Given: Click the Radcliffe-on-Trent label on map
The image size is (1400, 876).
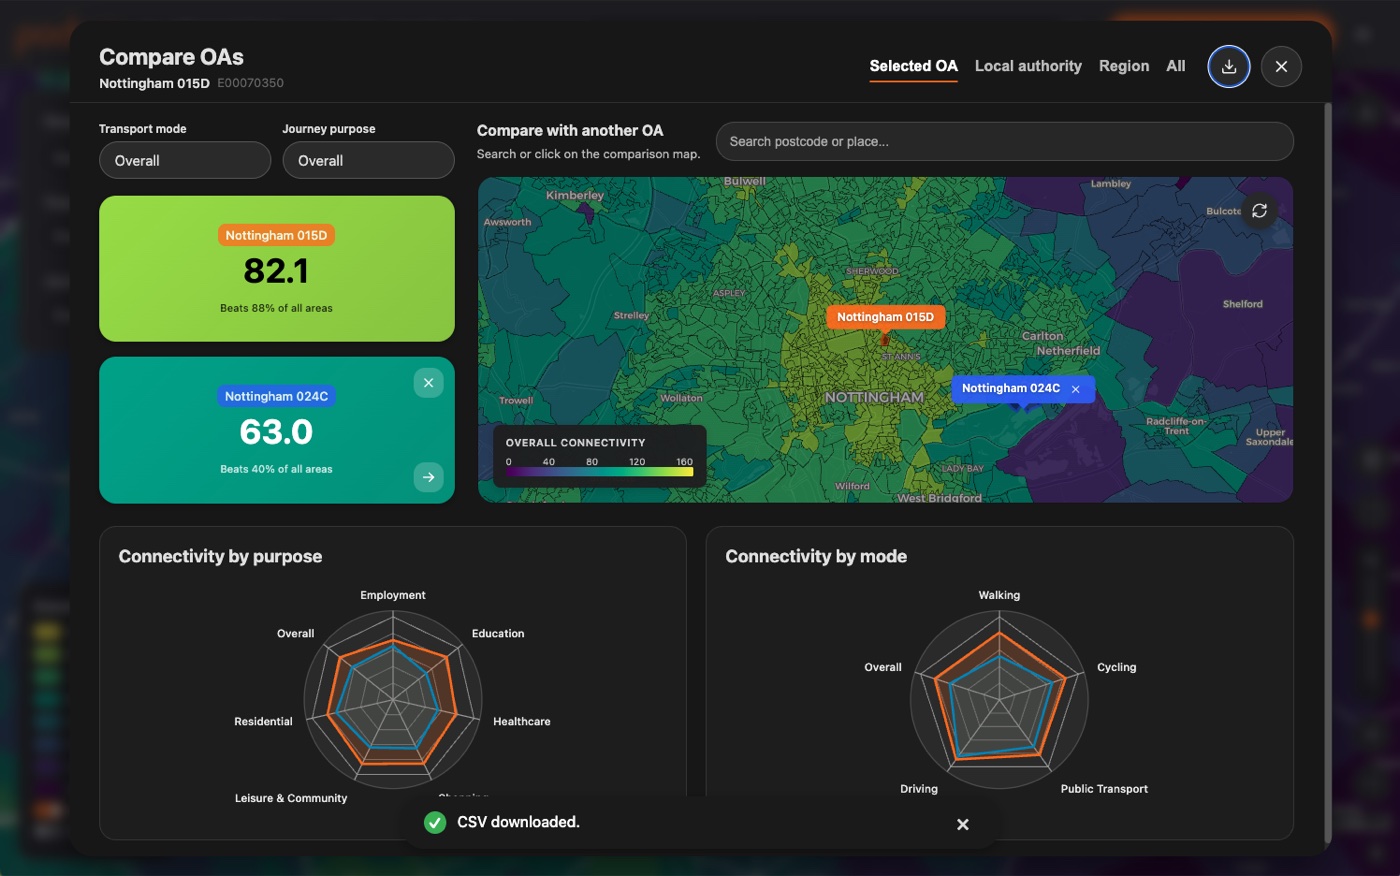Looking at the screenshot, I should pyautogui.click(x=1176, y=426).
